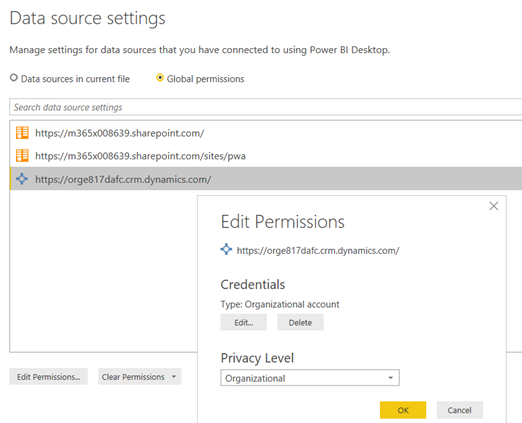This screenshot has width=522, height=423.
Task: Click the Search data source settings field
Action: (265, 107)
